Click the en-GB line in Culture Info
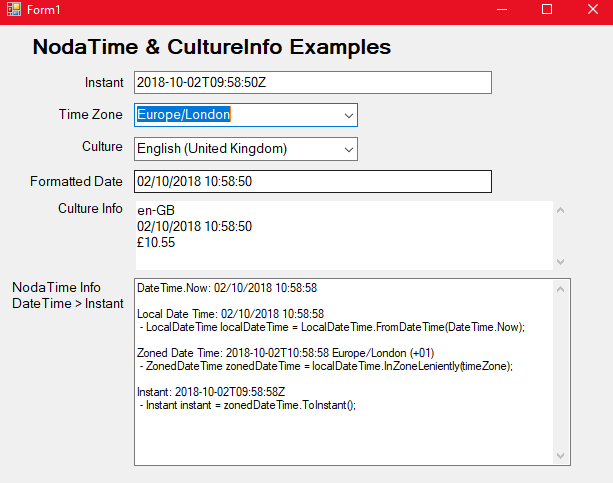This screenshot has width=613, height=483. tap(156, 210)
